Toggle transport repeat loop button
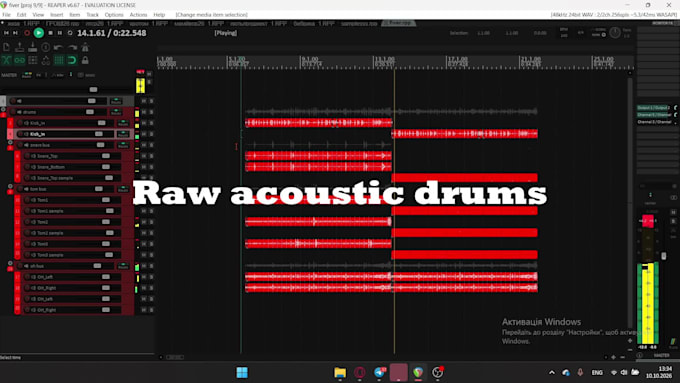This screenshot has height=383, width=680. [70, 33]
